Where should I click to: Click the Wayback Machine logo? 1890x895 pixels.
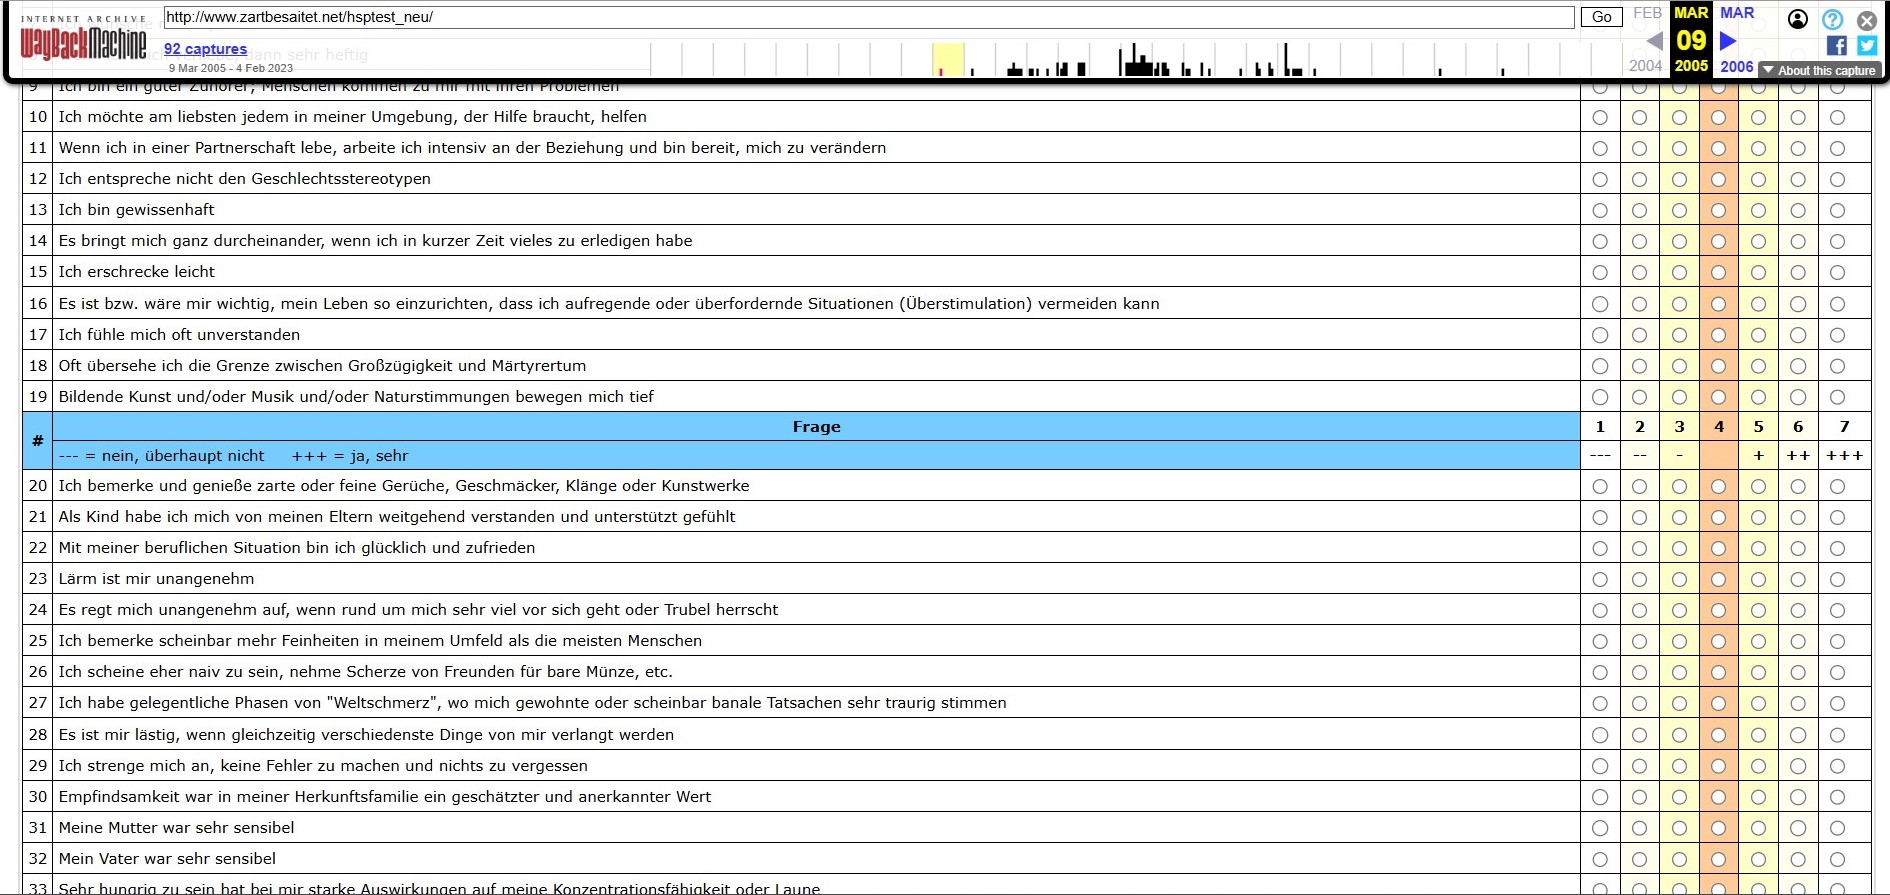(x=83, y=38)
